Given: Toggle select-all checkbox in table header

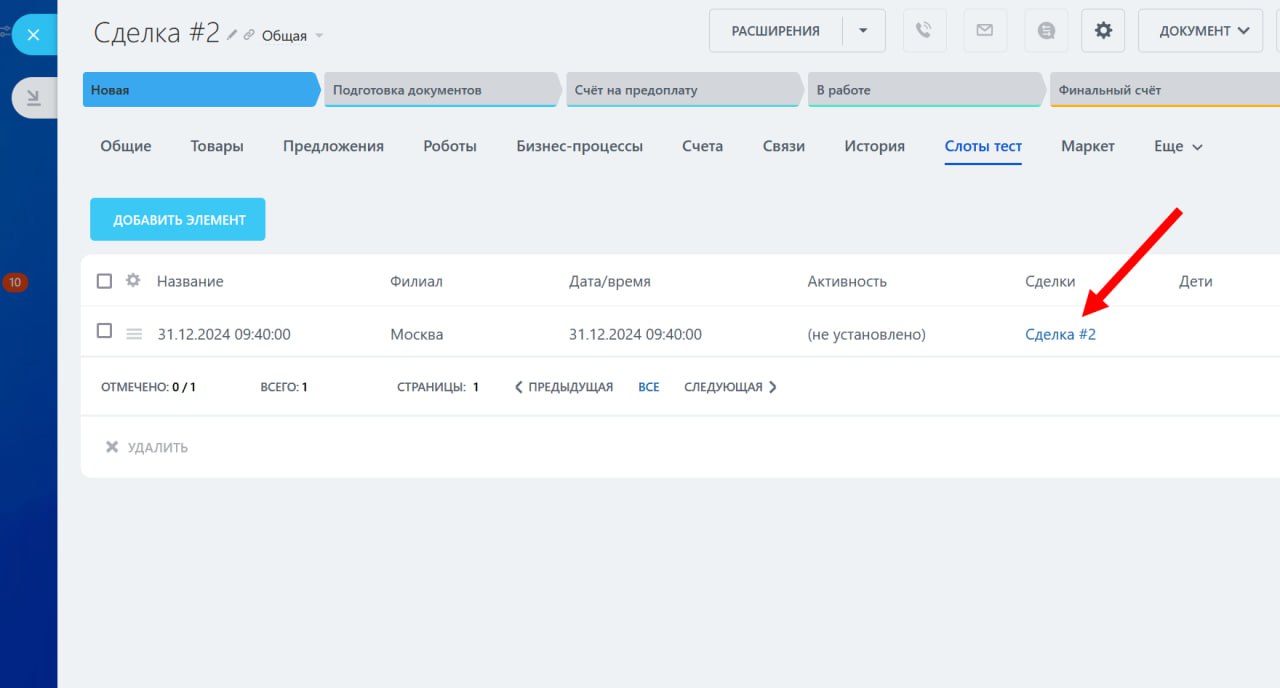Looking at the screenshot, I should pos(104,281).
